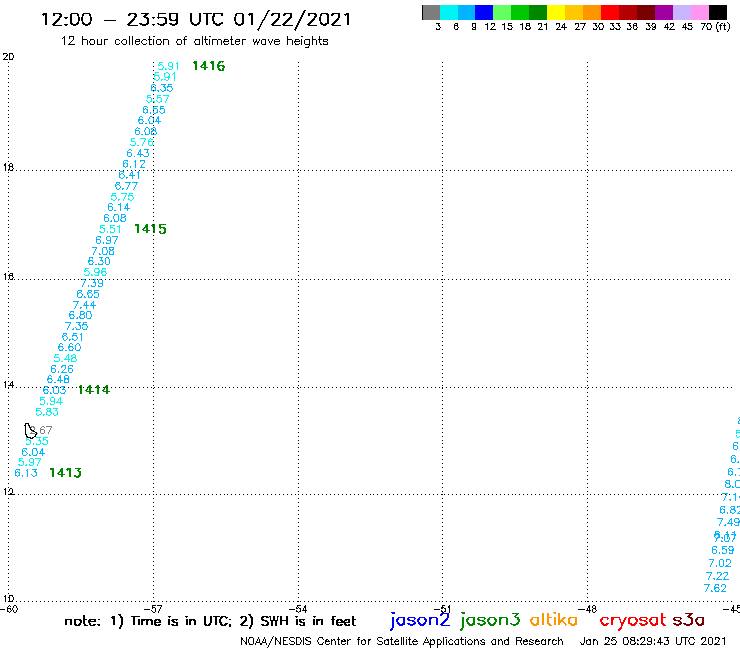This screenshot has height=650, width=740.
Task: Click the wave height value 6.80
Action: pos(80,315)
